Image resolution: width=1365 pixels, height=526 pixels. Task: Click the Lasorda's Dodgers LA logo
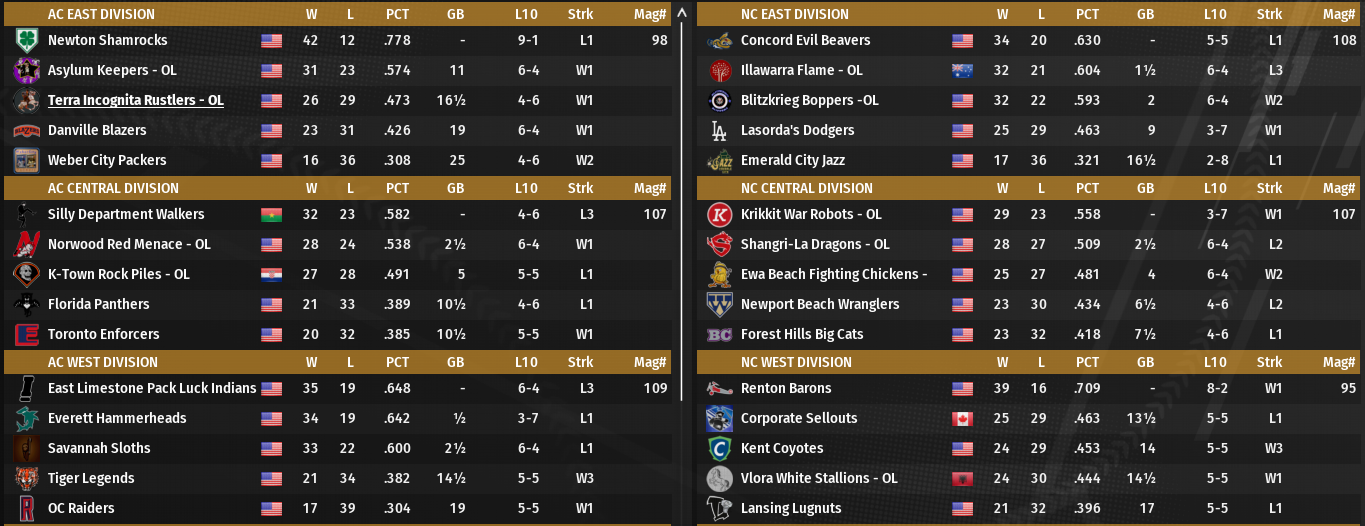pyautogui.click(x=719, y=130)
